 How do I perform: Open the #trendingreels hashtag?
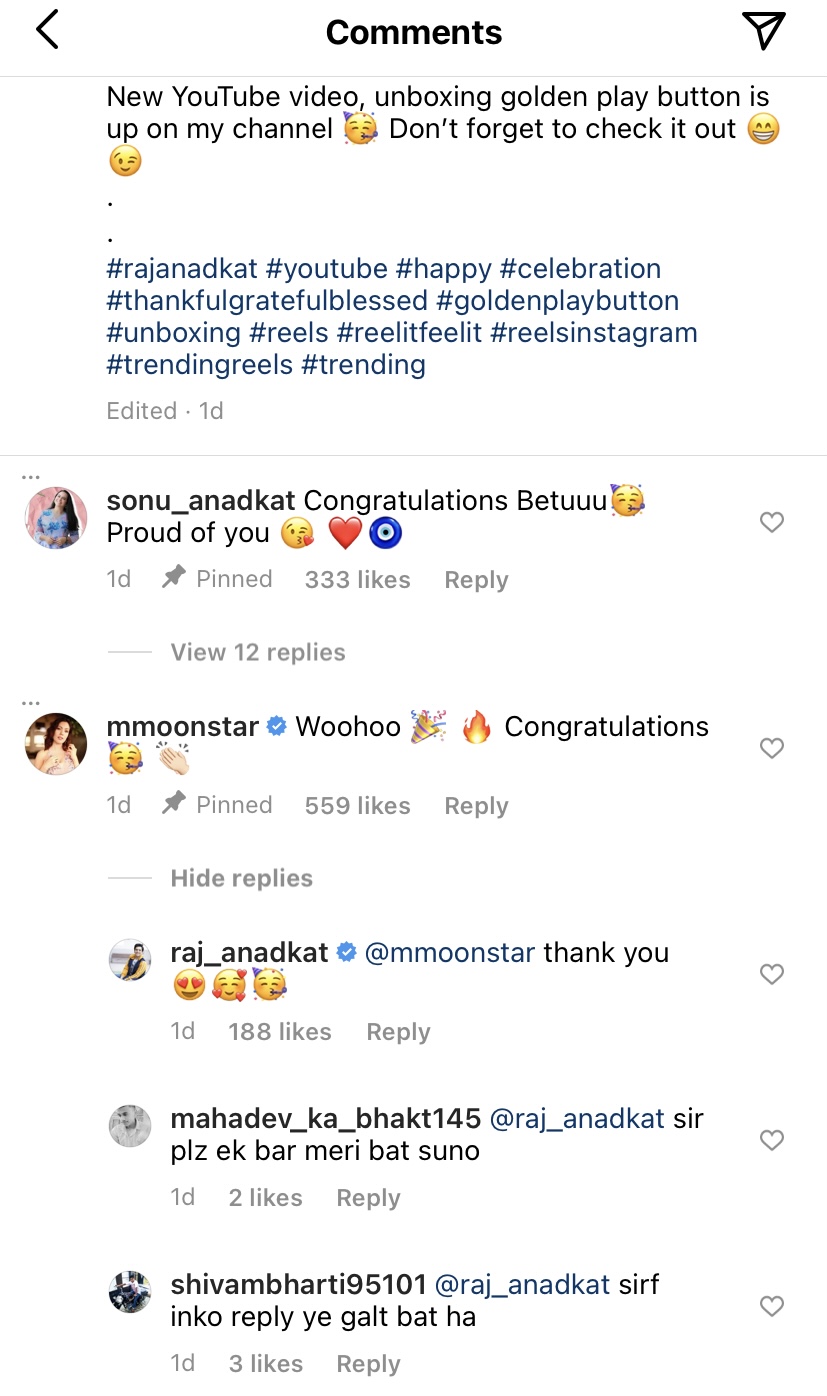click(x=200, y=365)
